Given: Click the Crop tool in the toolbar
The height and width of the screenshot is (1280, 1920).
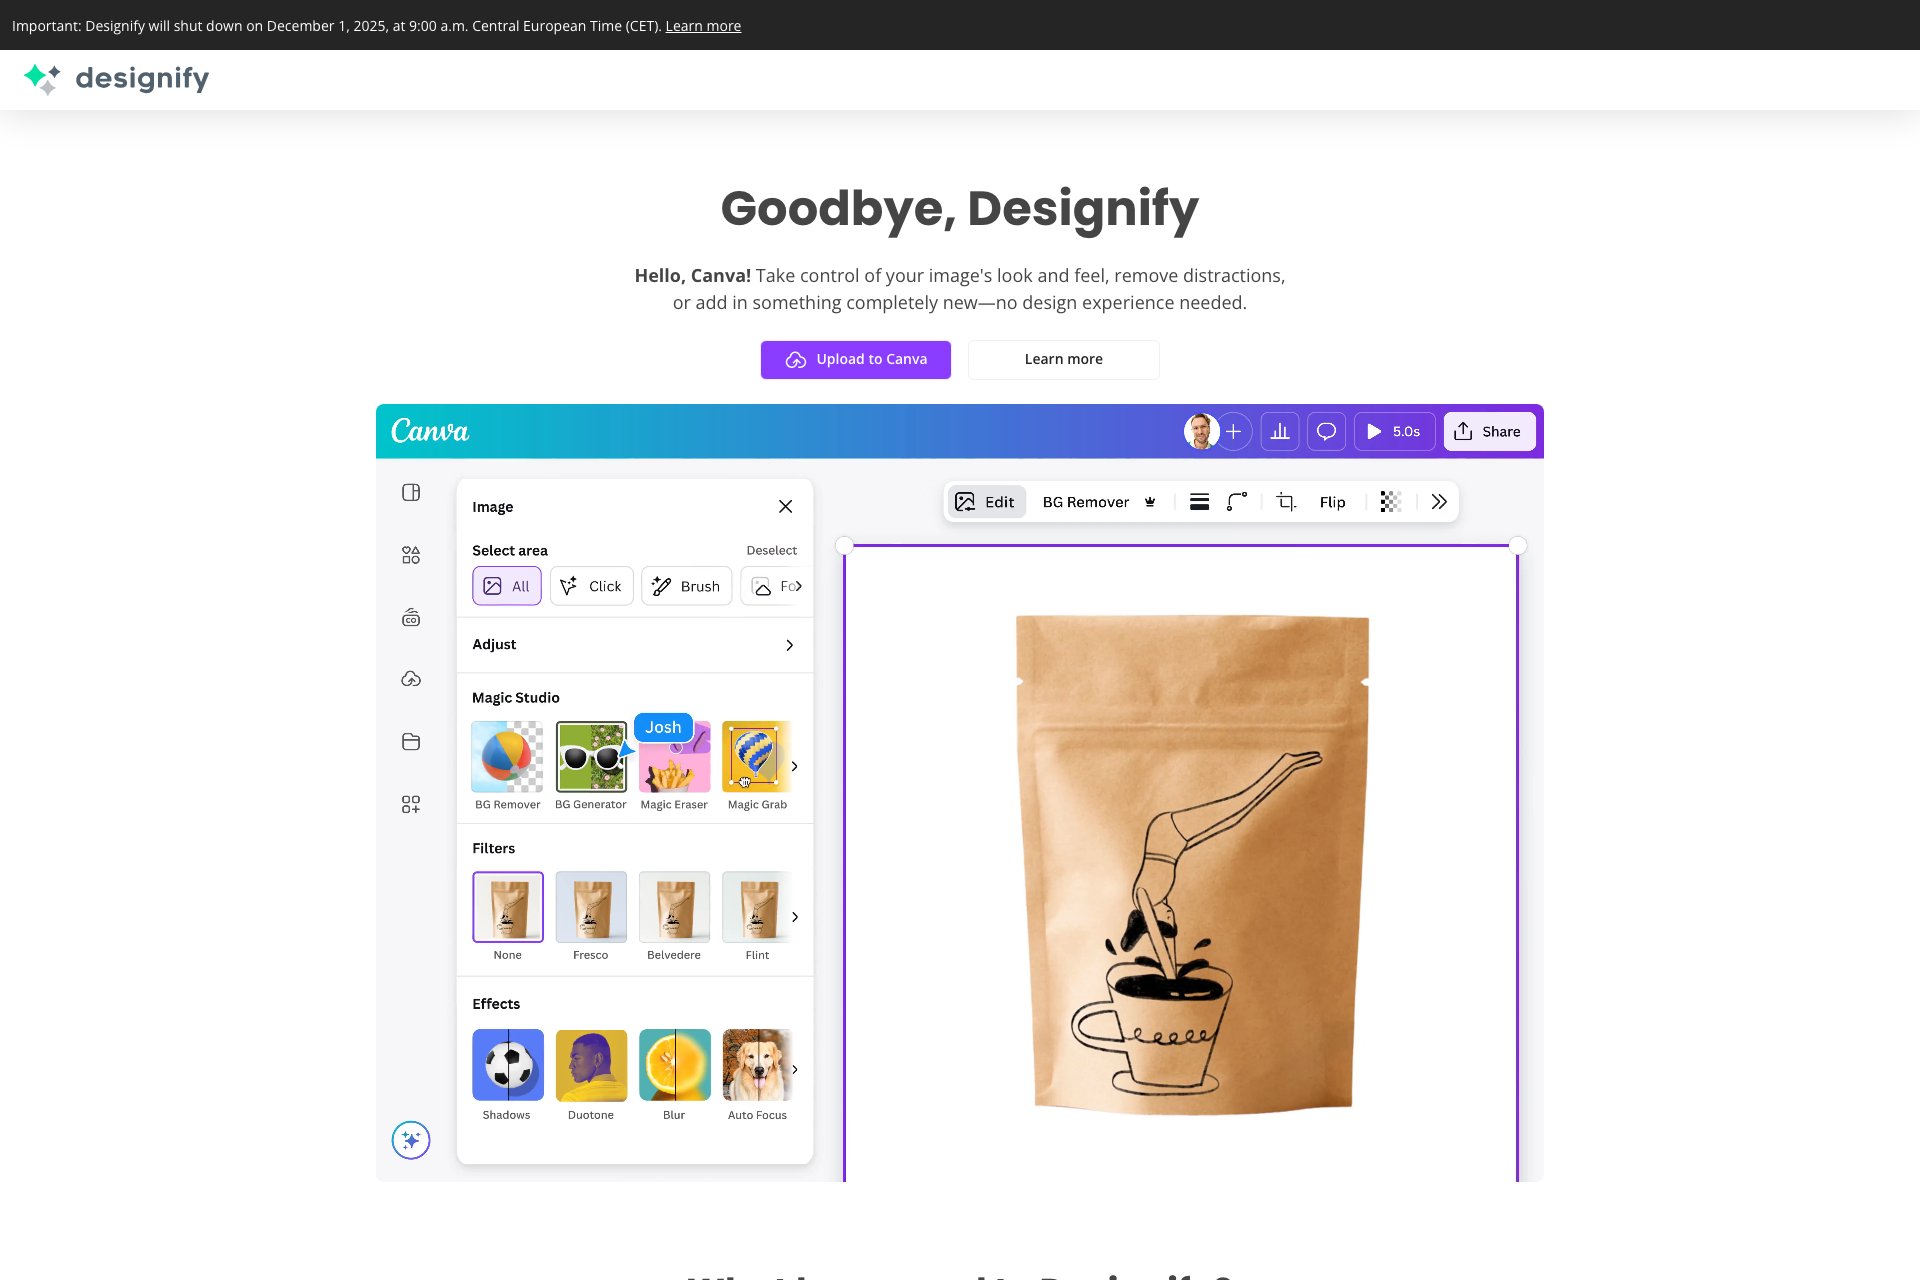Looking at the screenshot, I should (x=1285, y=502).
